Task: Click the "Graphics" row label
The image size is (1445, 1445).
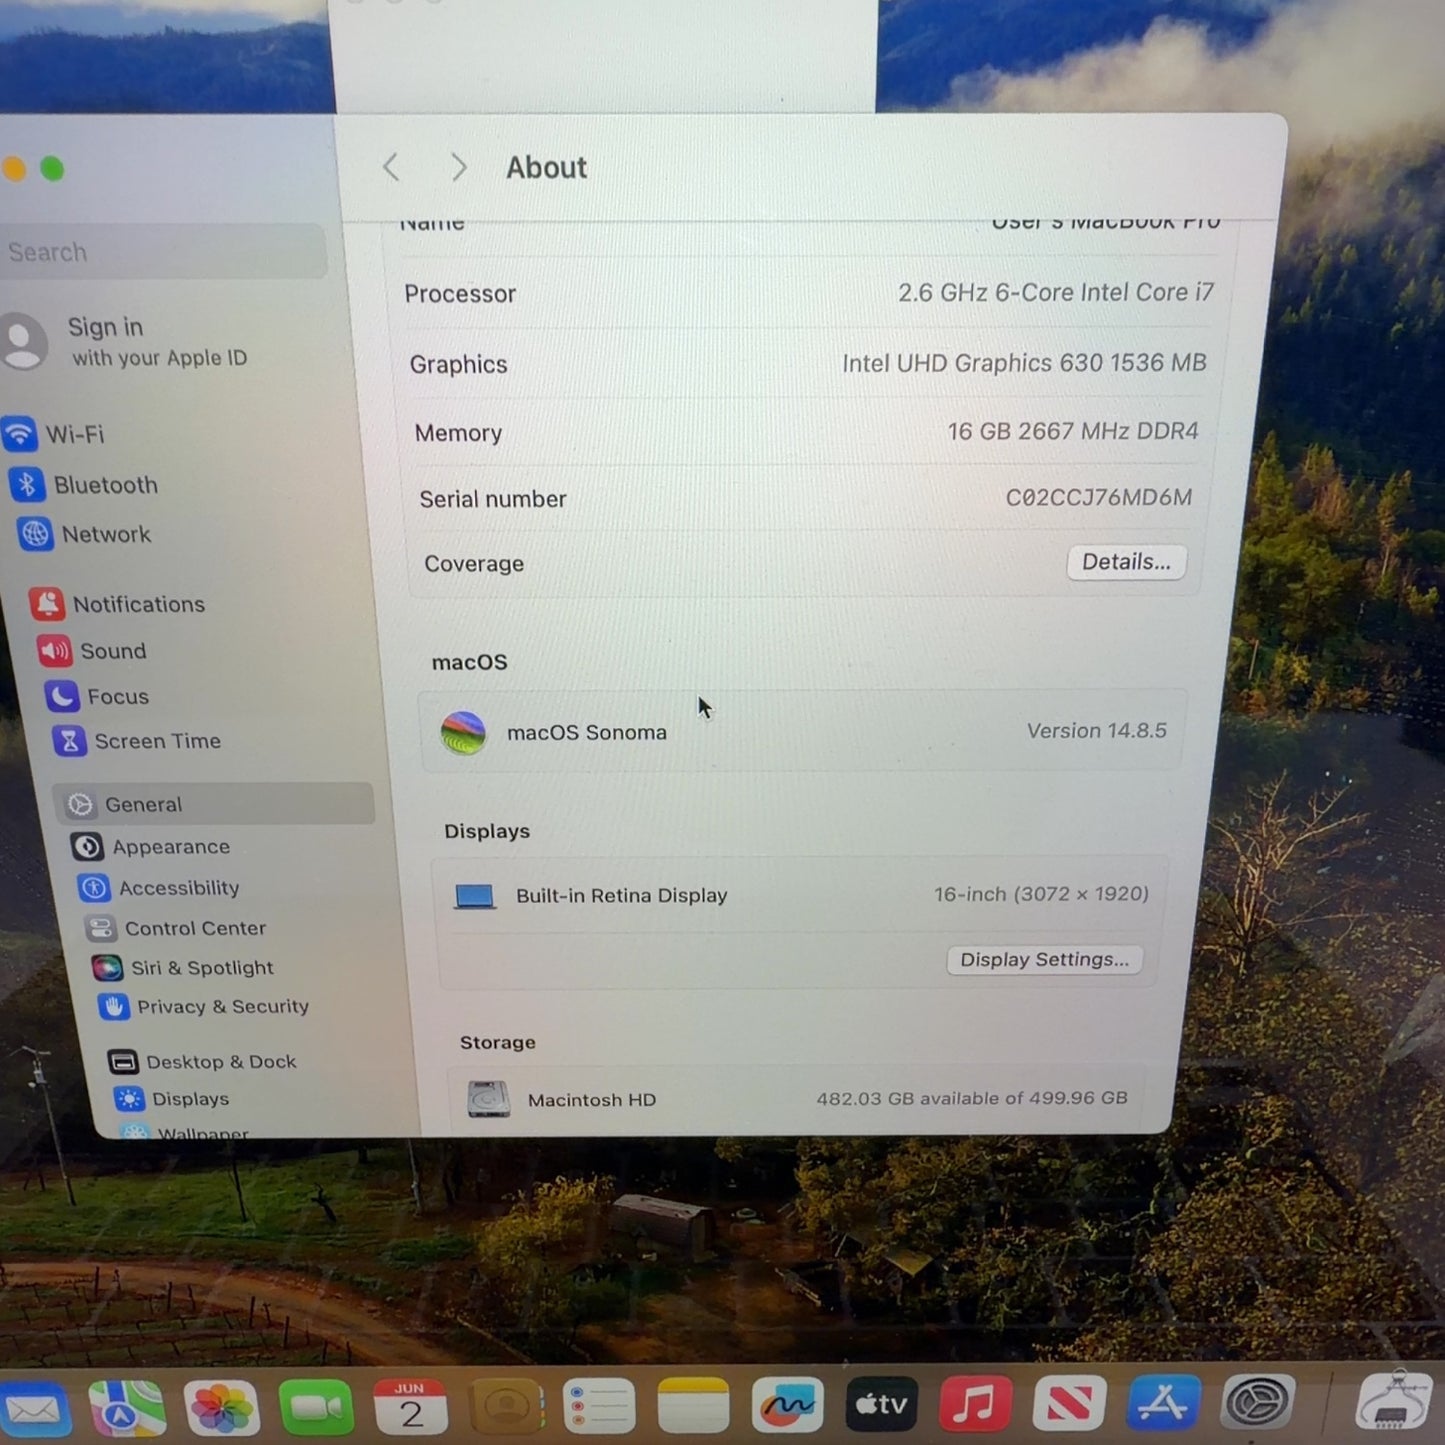Action: click(458, 365)
